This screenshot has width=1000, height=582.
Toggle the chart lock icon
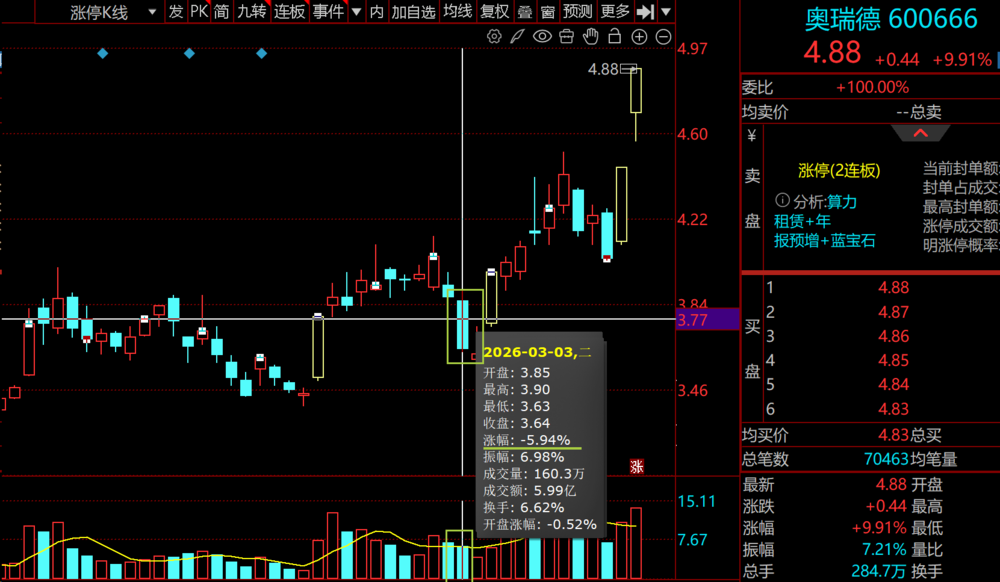(x=614, y=37)
